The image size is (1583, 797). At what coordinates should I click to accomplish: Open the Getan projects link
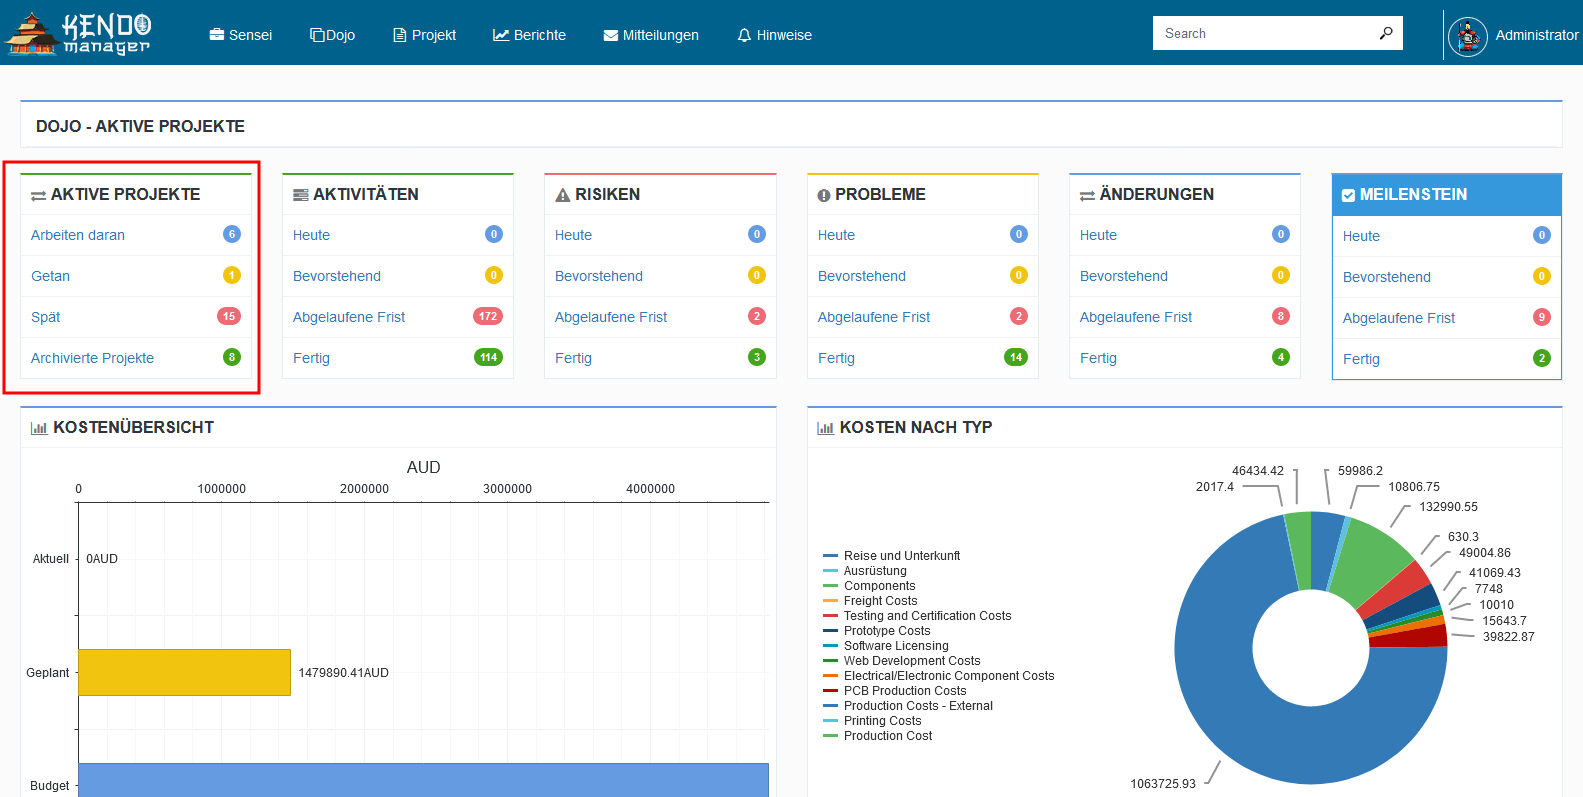[50, 276]
